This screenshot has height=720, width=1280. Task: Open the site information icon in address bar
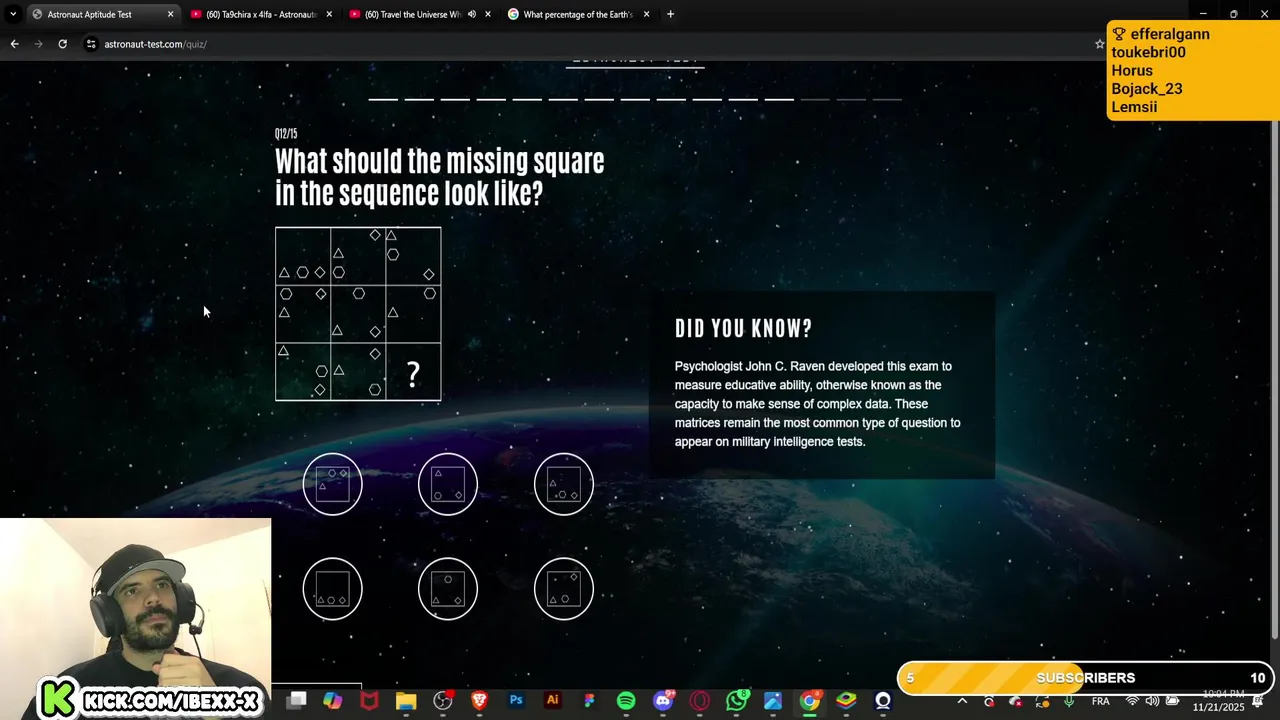coord(91,44)
